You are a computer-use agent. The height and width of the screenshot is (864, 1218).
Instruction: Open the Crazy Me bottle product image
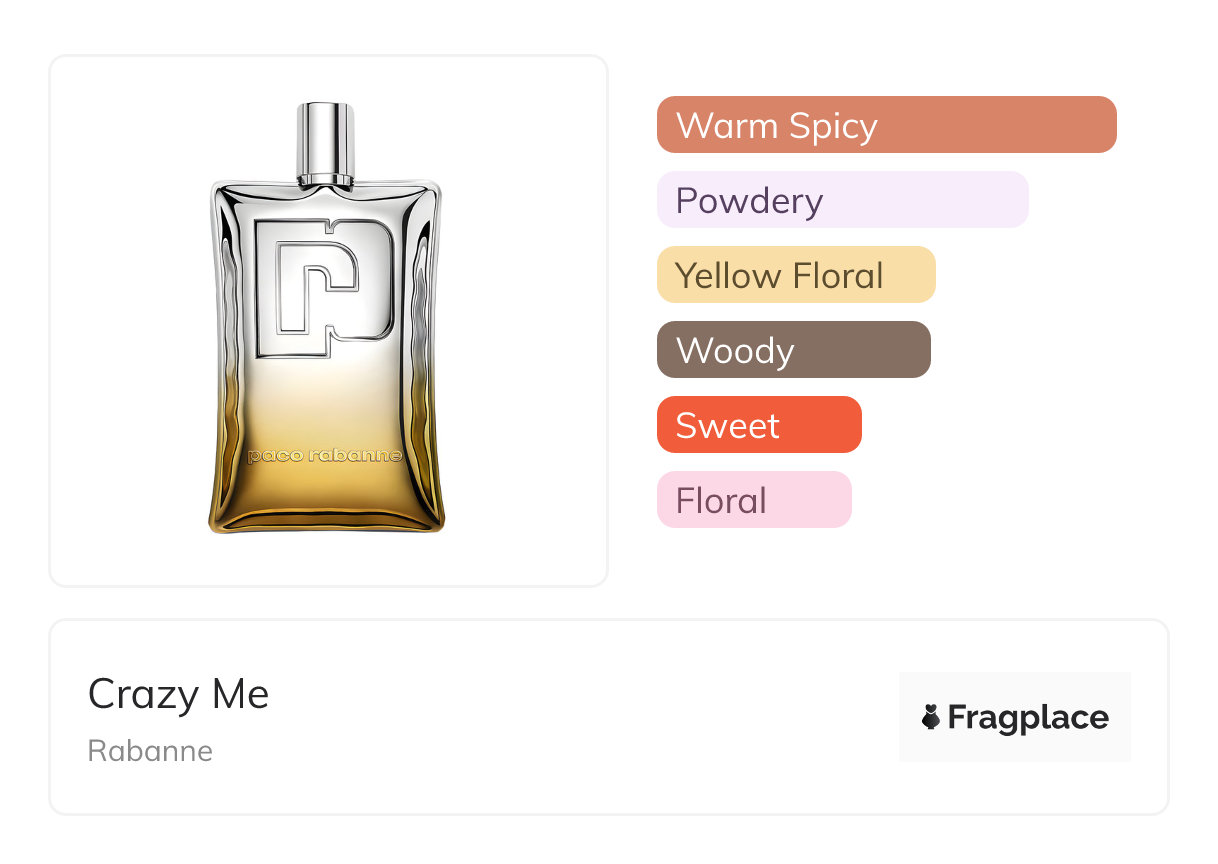(x=328, y=320)
